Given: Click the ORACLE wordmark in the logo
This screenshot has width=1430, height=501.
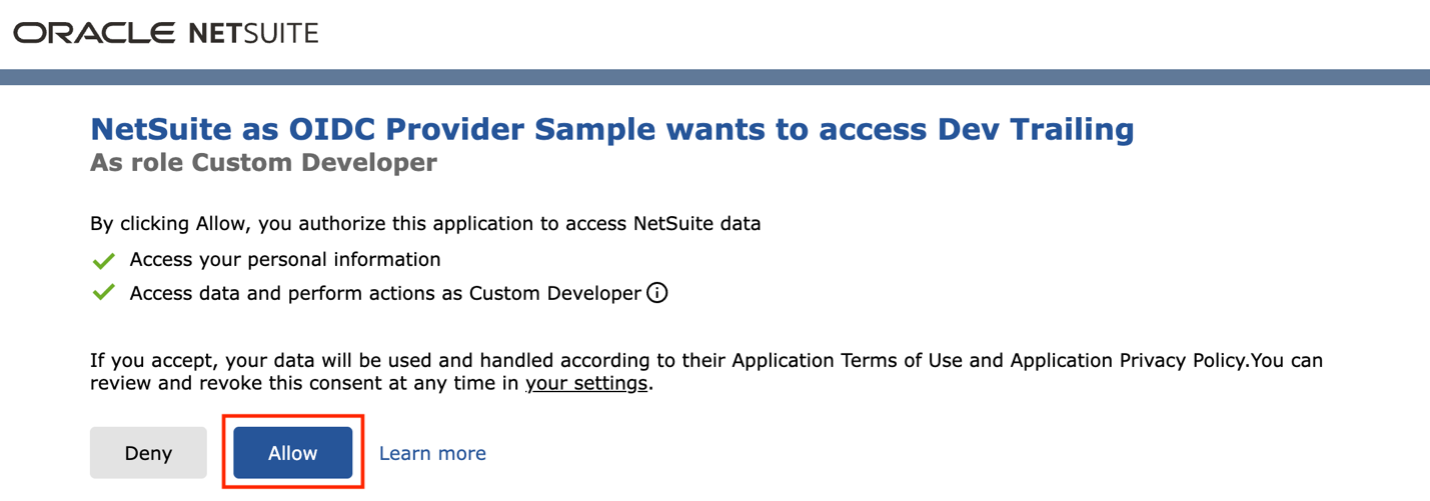Looking at the screenshot, I should click(94, 33).
